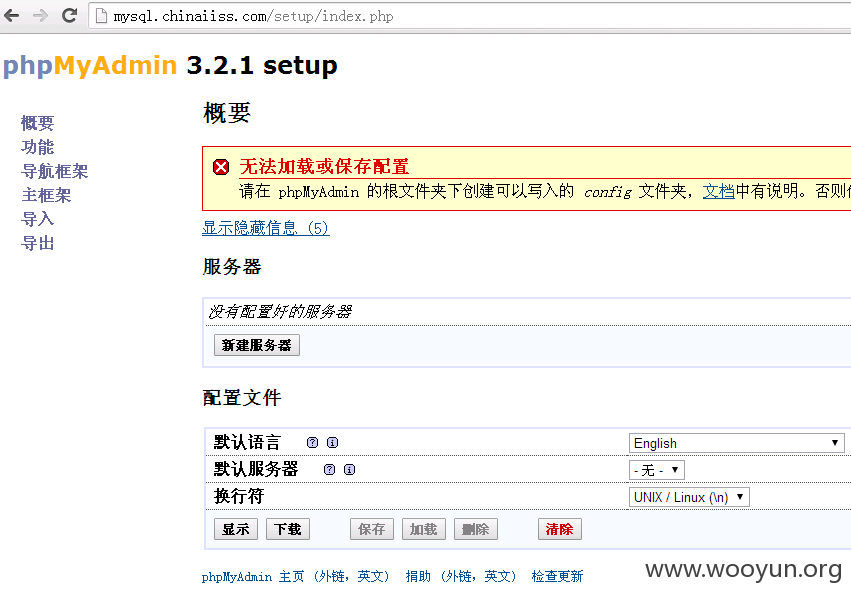Viewport: 851px width, 598px height.
Task: Open 导航框架 in the left menu
Action: [54, 171]
